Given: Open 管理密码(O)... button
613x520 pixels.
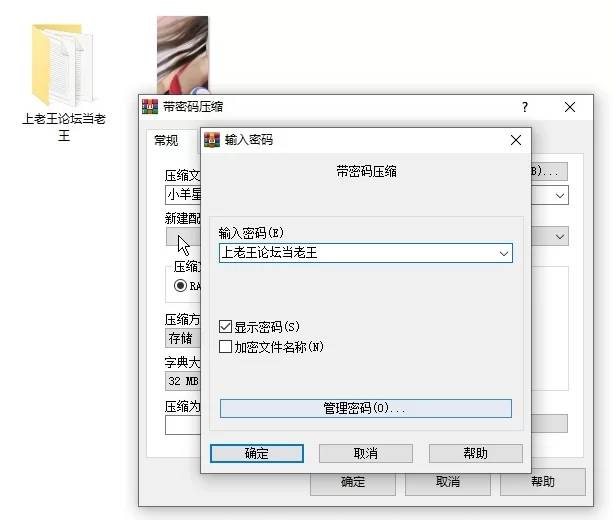Looking at the screenshot, I should [366, 408].
